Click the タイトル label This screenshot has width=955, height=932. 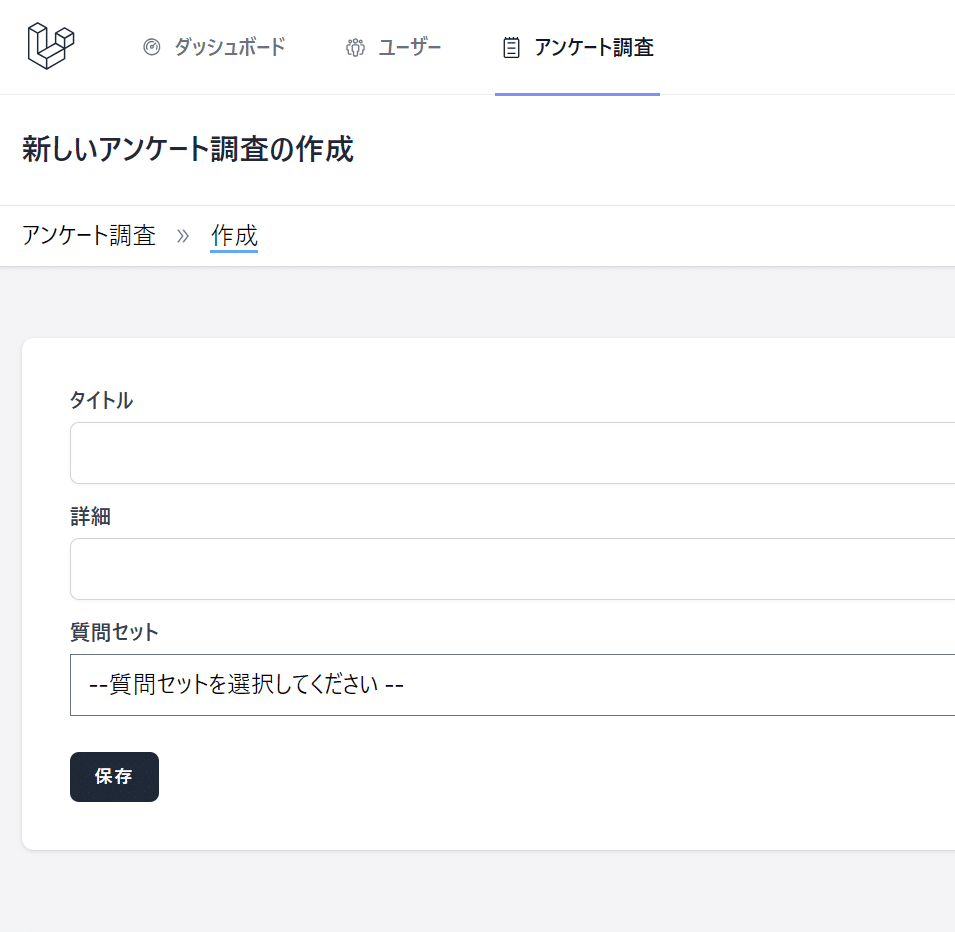click(102, 400)
